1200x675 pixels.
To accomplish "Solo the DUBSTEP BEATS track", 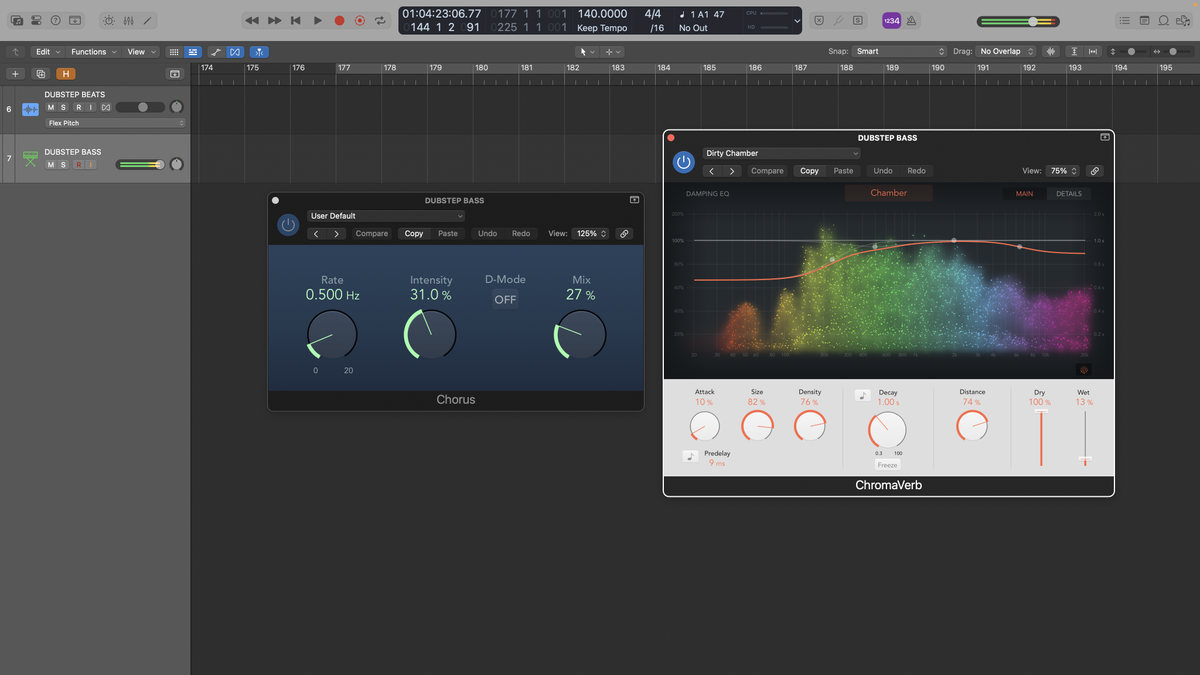I will click(x=65, y=107).
